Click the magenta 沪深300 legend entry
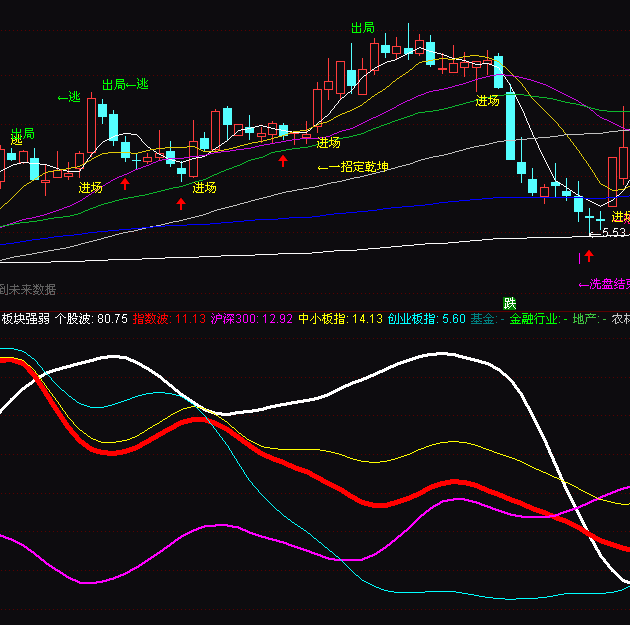 pos(252,319)
